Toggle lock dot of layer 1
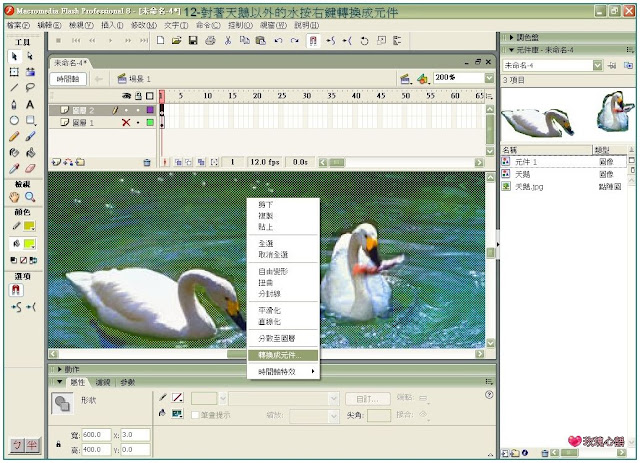640x463 pixels. pos(138,122)
